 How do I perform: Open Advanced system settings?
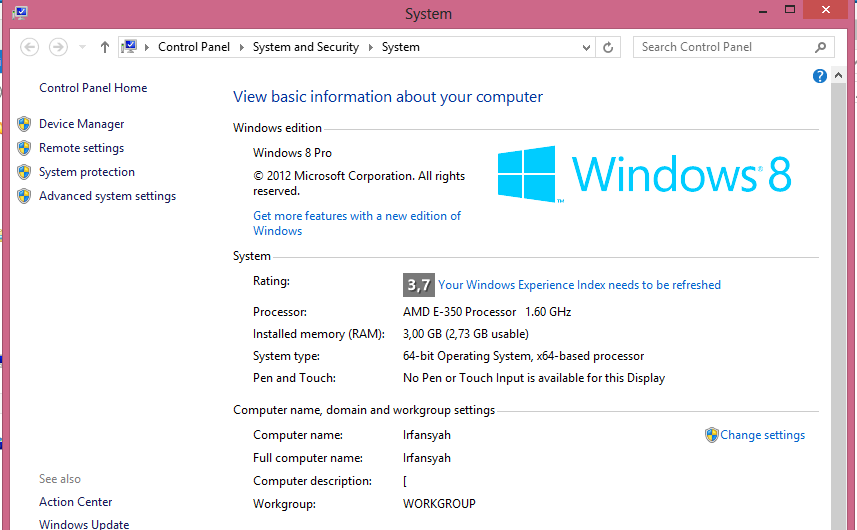click(107, 196)
